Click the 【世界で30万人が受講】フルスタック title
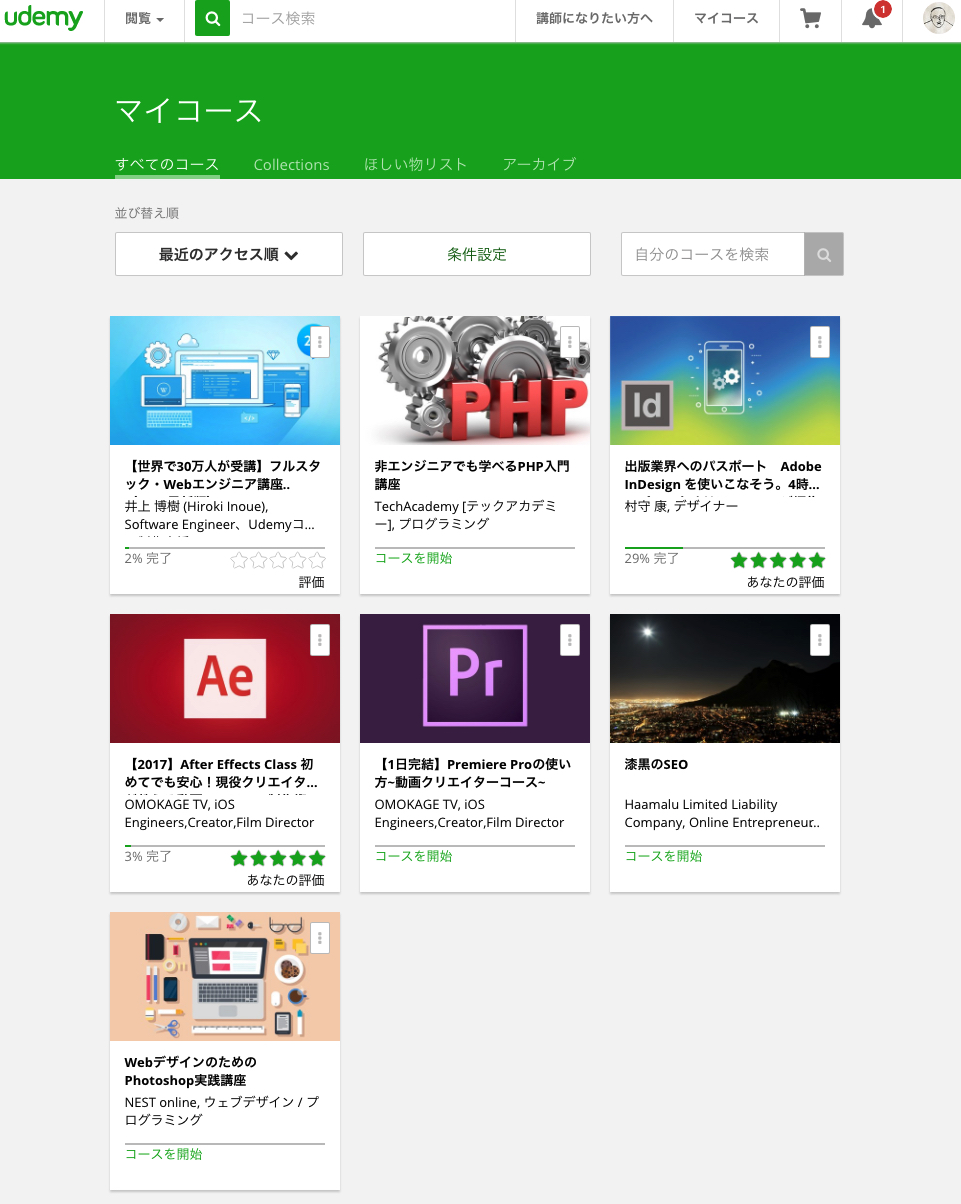This screenshot has height=1204, width=961. (x=221, y=475)
